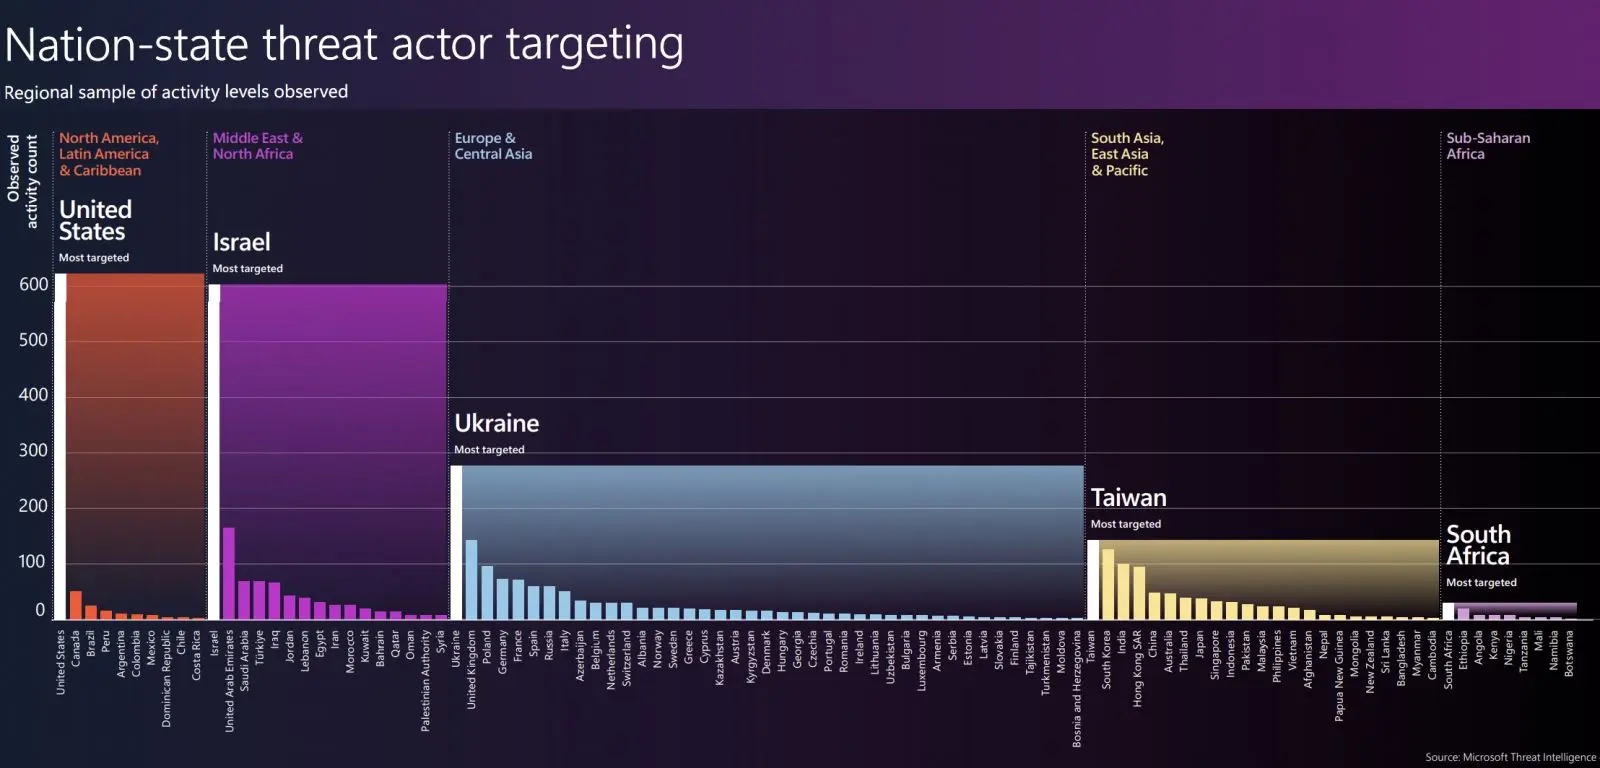Select the "Regional sample of activity levels observed" subtitle
The image size is (1600, 768).
pyautogui.click(x=176, y=92)
